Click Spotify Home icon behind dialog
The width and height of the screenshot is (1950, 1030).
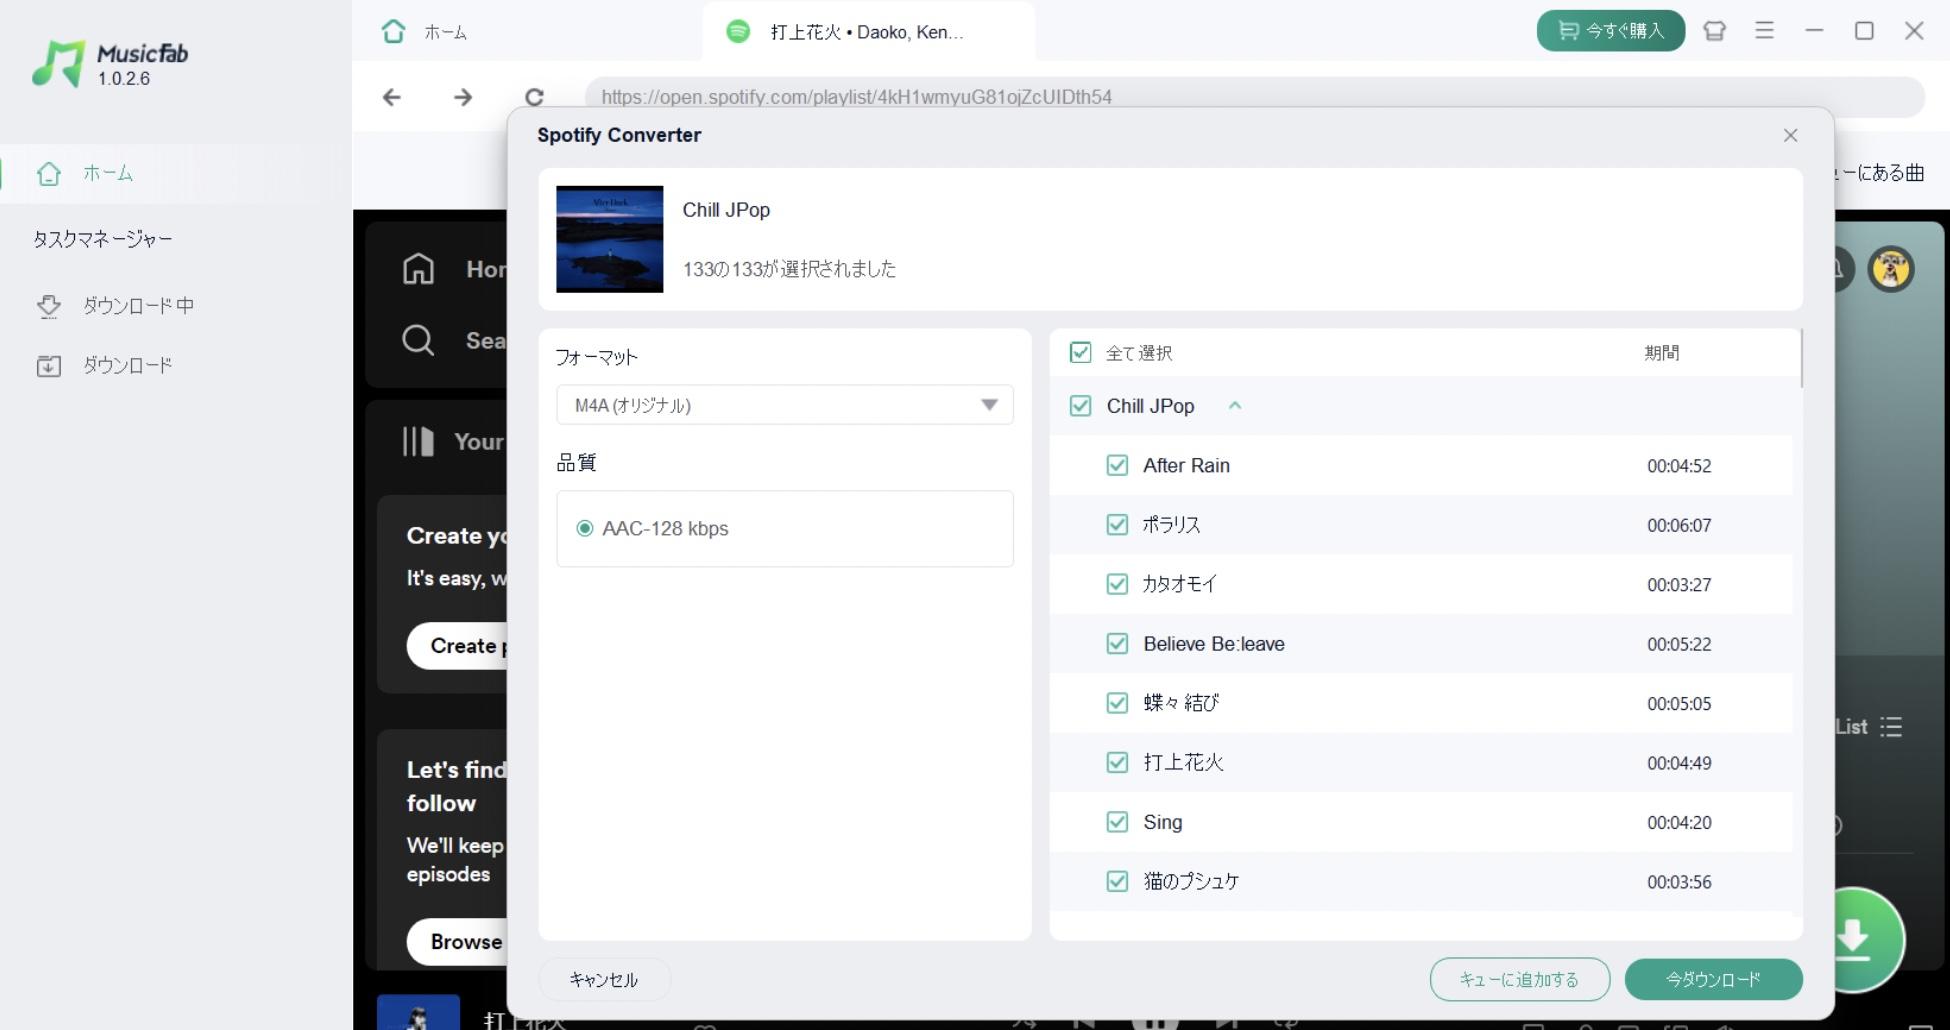418,268
